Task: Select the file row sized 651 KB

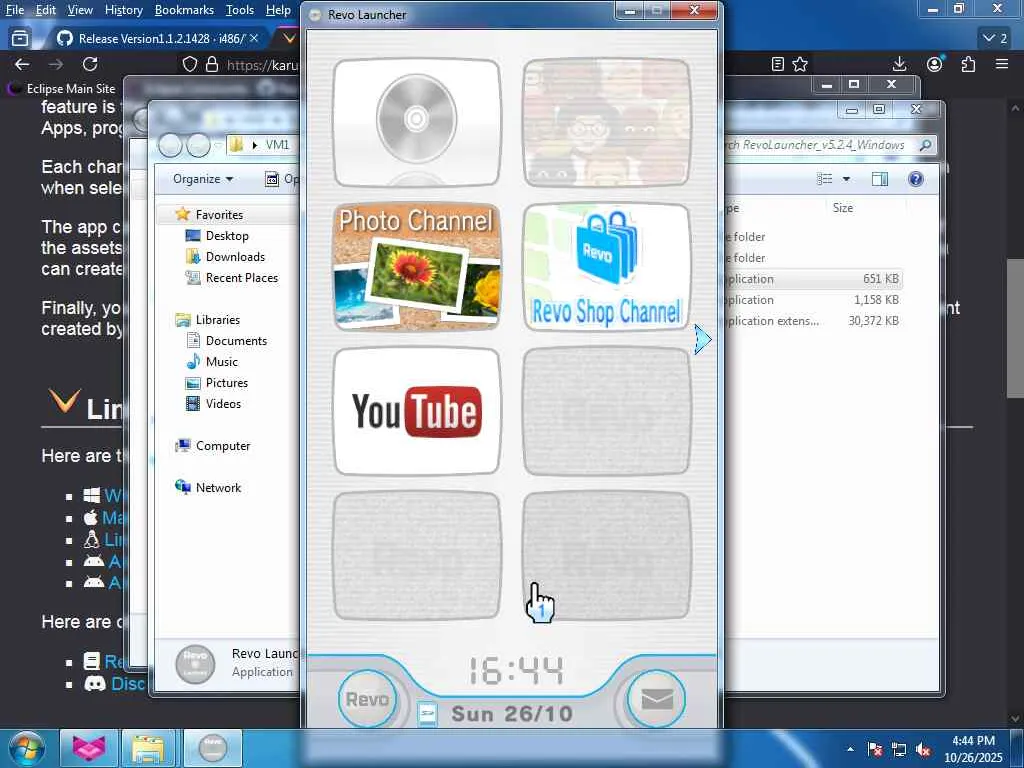Action: coord(813,279)
